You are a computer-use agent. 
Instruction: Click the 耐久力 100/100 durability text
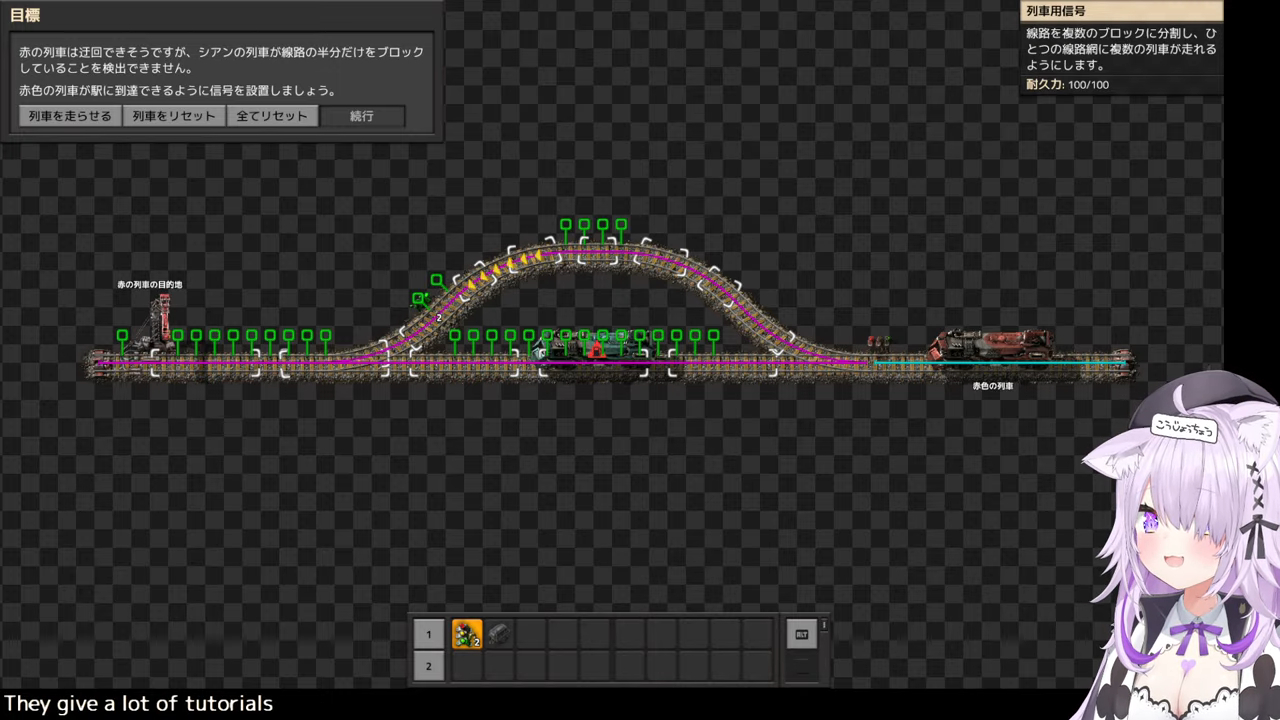pyautogui.click(x=1067, y=84)
